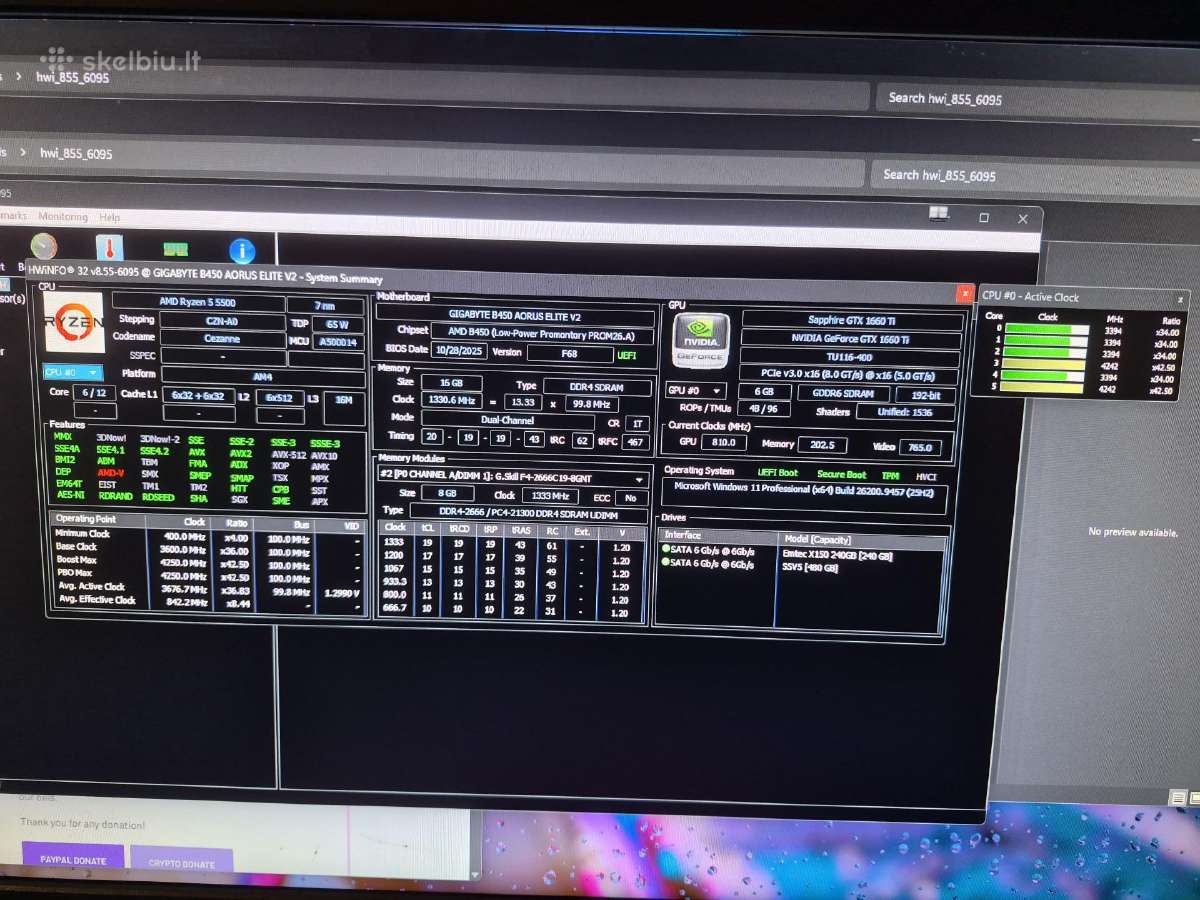Click the AMD Ryzen 5 5500 name field

click(x=198, y=301)
